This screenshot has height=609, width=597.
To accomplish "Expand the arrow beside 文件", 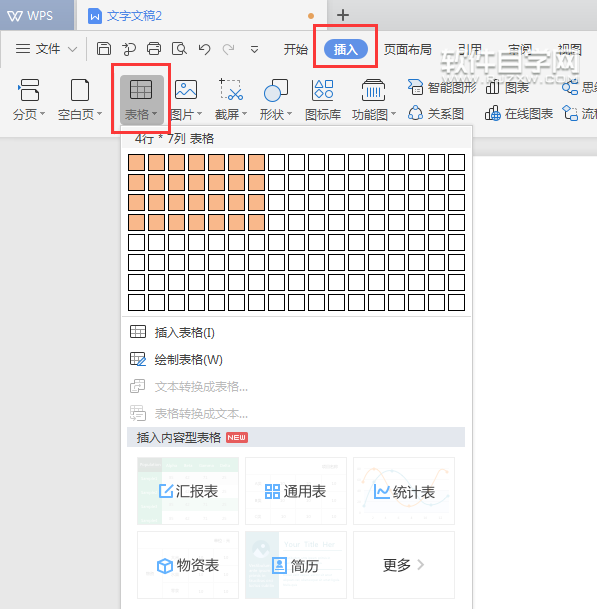I will tap(72, 49).
